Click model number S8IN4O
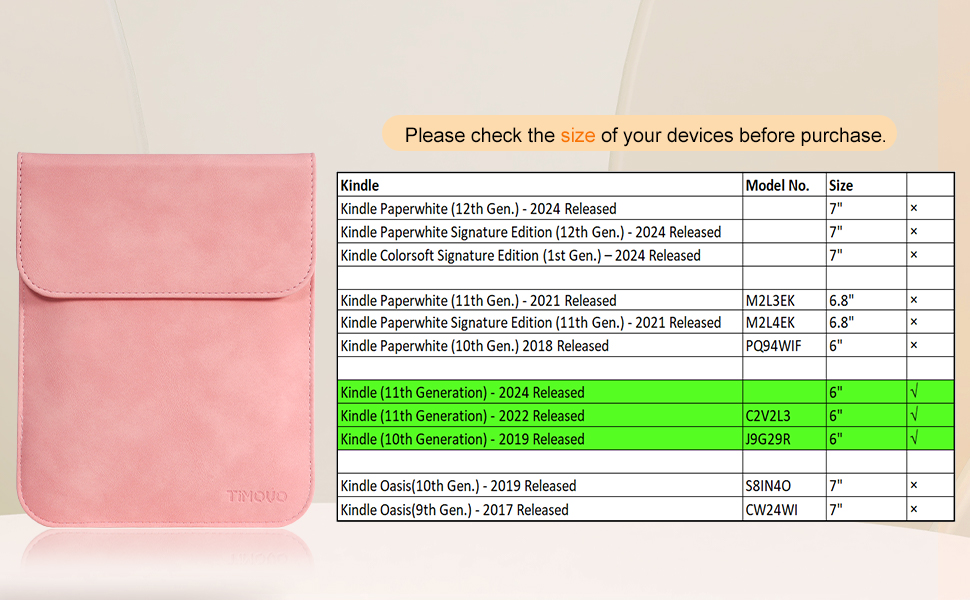970x600 pixels. [768, 486]
